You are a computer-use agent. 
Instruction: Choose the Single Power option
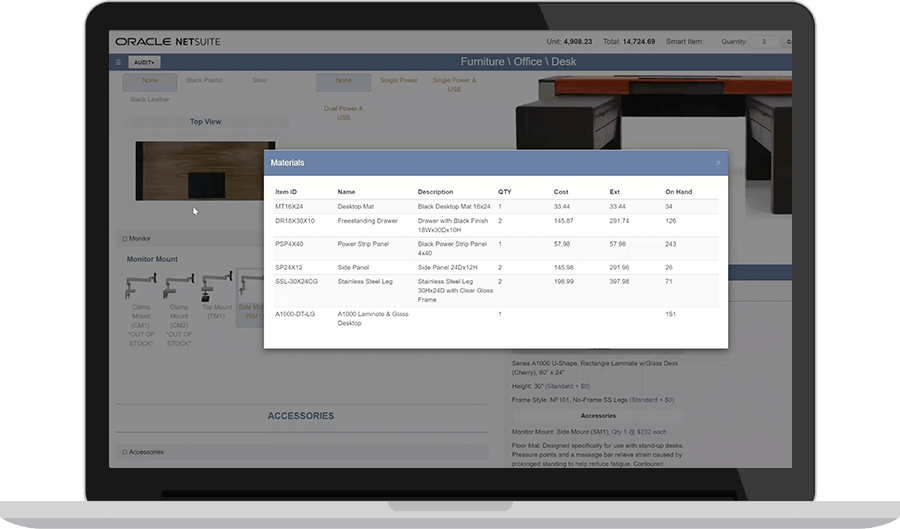(x=399, y=80)
